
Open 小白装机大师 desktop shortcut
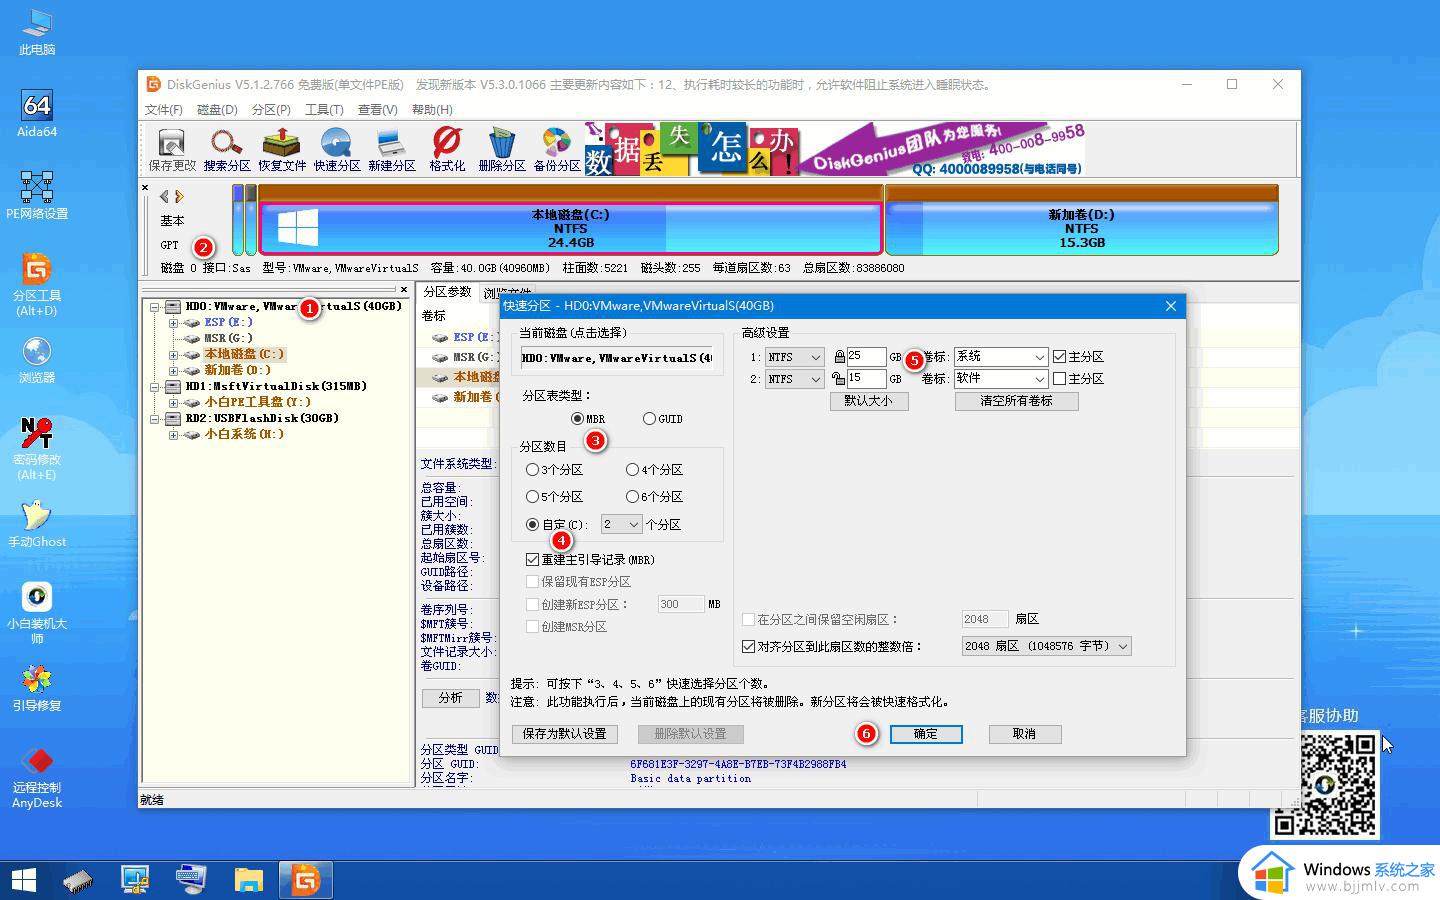pos(37,612)
